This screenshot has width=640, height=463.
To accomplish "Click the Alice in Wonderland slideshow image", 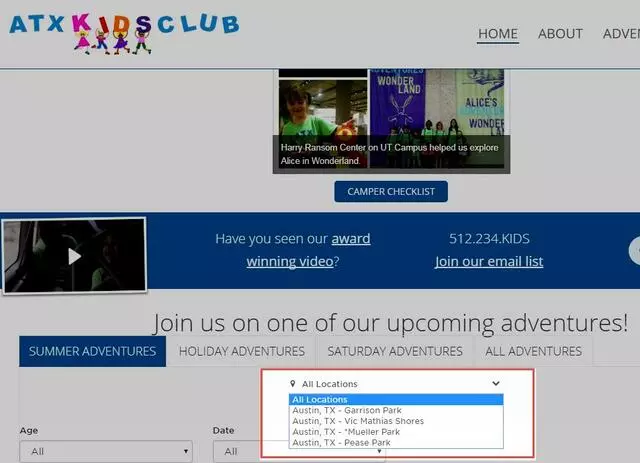I will tap(391, 121).
